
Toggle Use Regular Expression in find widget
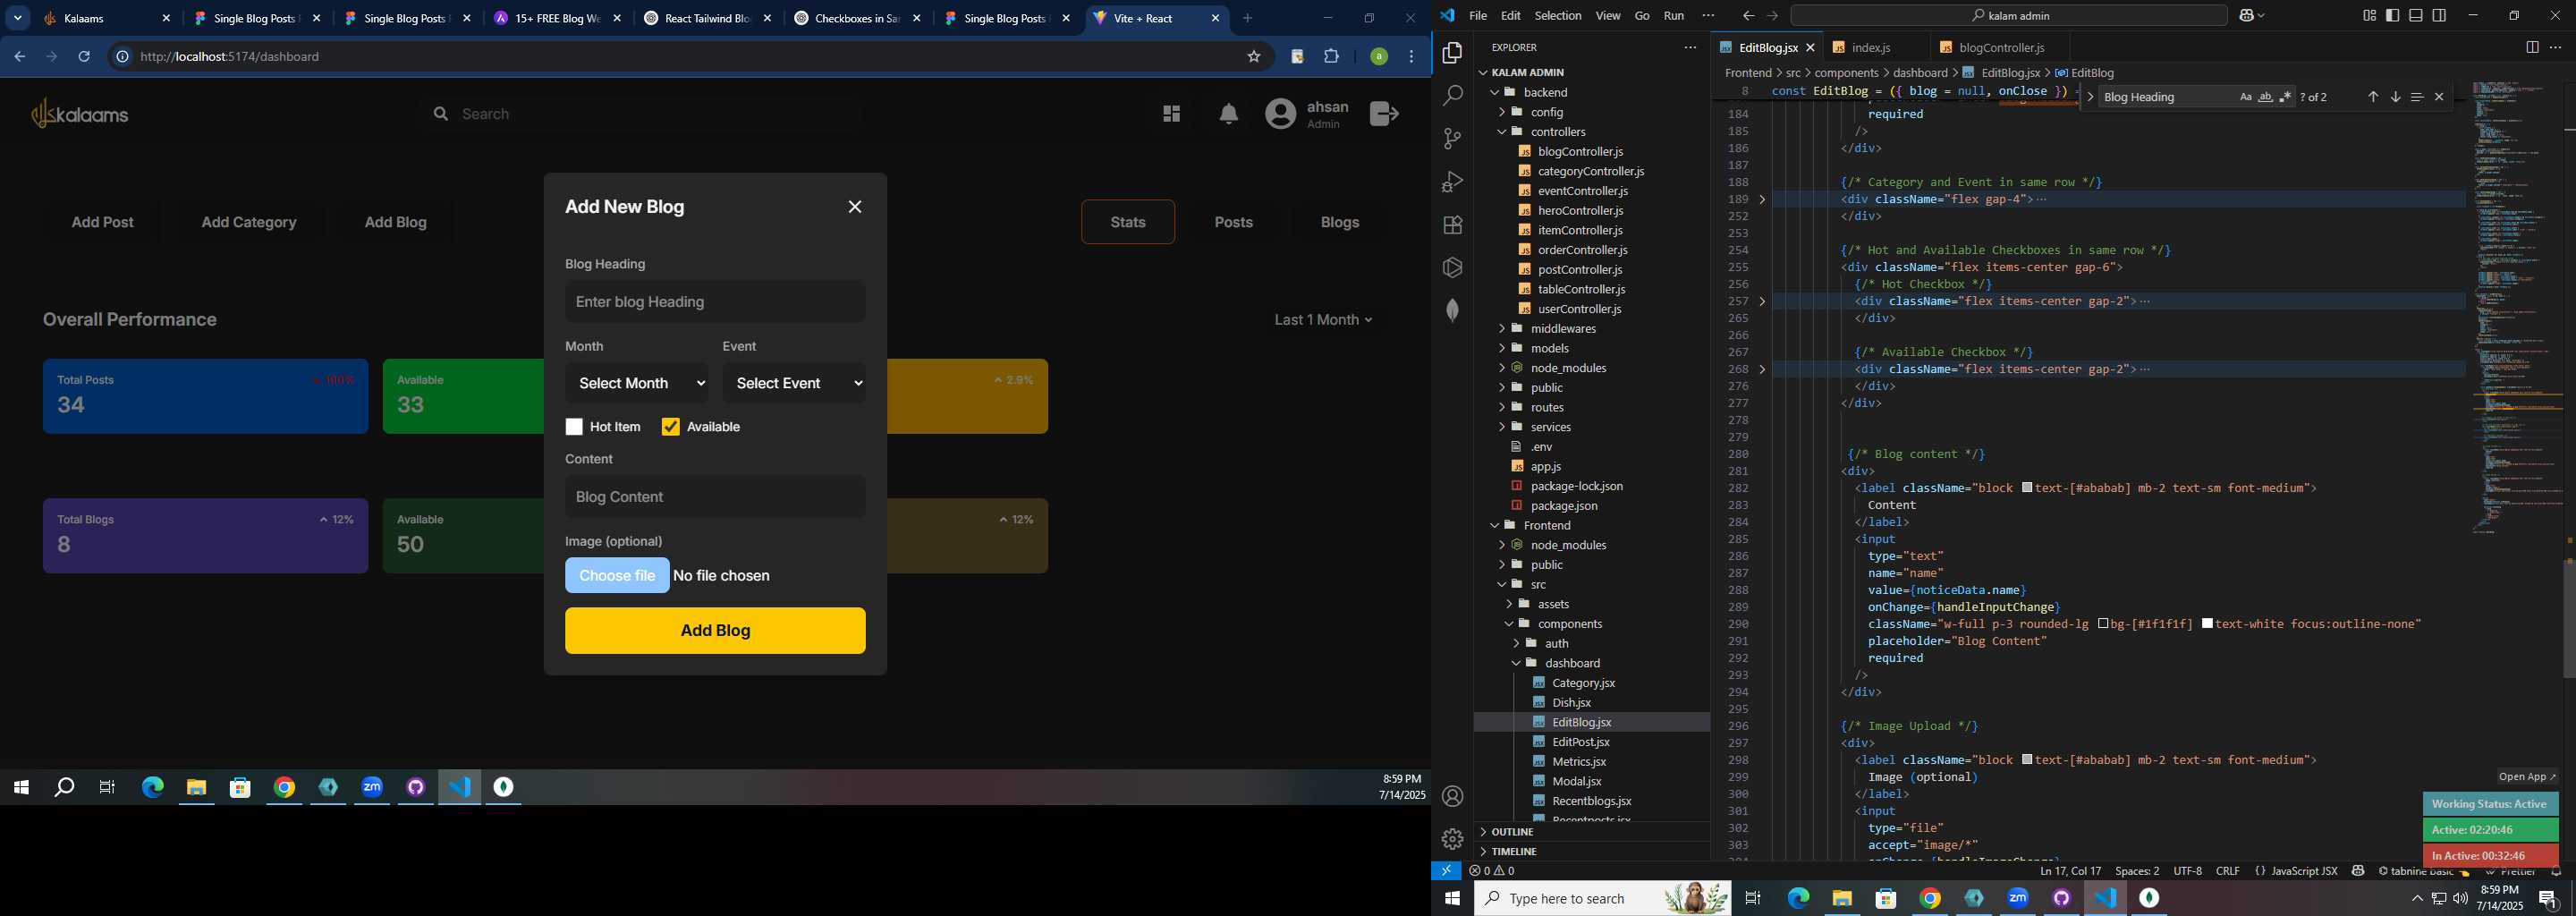[x=2285, y=97]
